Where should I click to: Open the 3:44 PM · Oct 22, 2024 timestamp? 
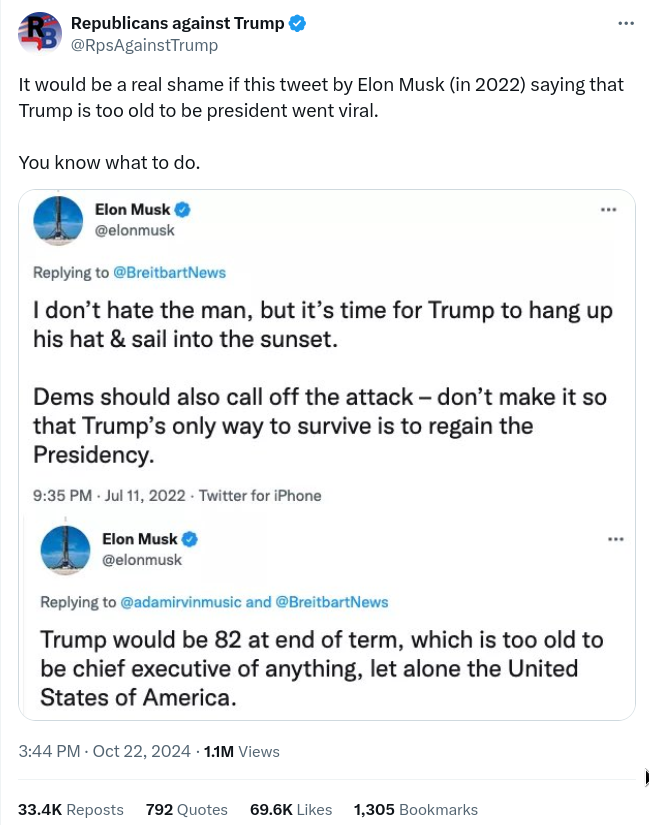[x=104, y=751]
